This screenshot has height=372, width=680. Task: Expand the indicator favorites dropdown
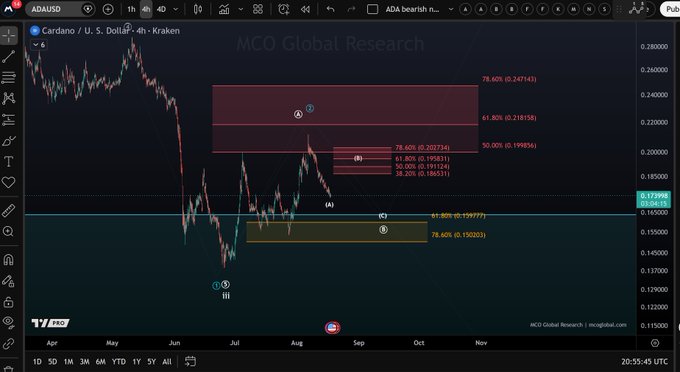(x=241, y=9)
